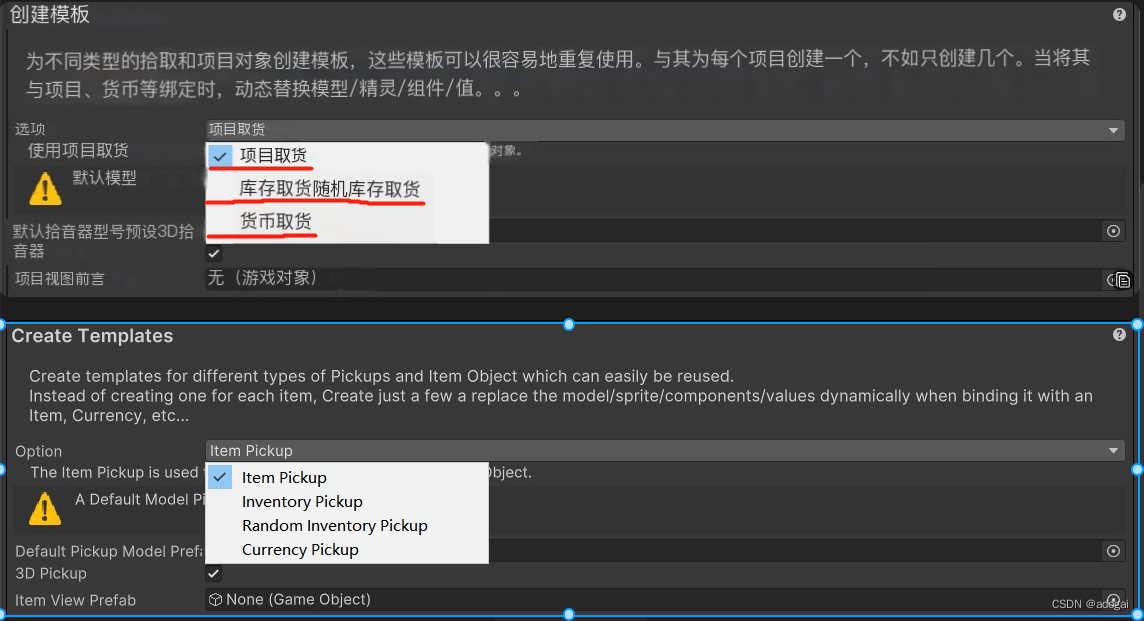Select the checked 项目取货 menu entry
Viewport: 1144px width, 621px height.
347,155
